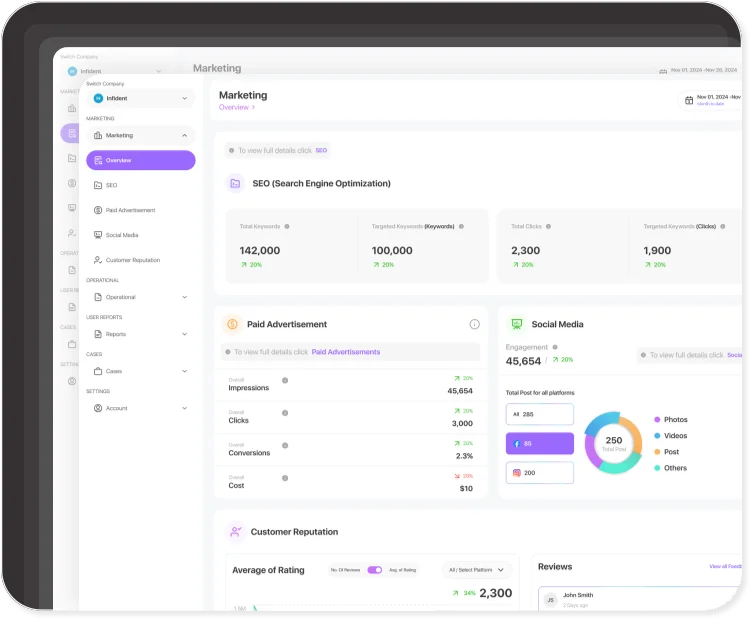Expand the Reports section in sidebar
This screenshot has width=751, height=619.
click(x=140, y=334)
